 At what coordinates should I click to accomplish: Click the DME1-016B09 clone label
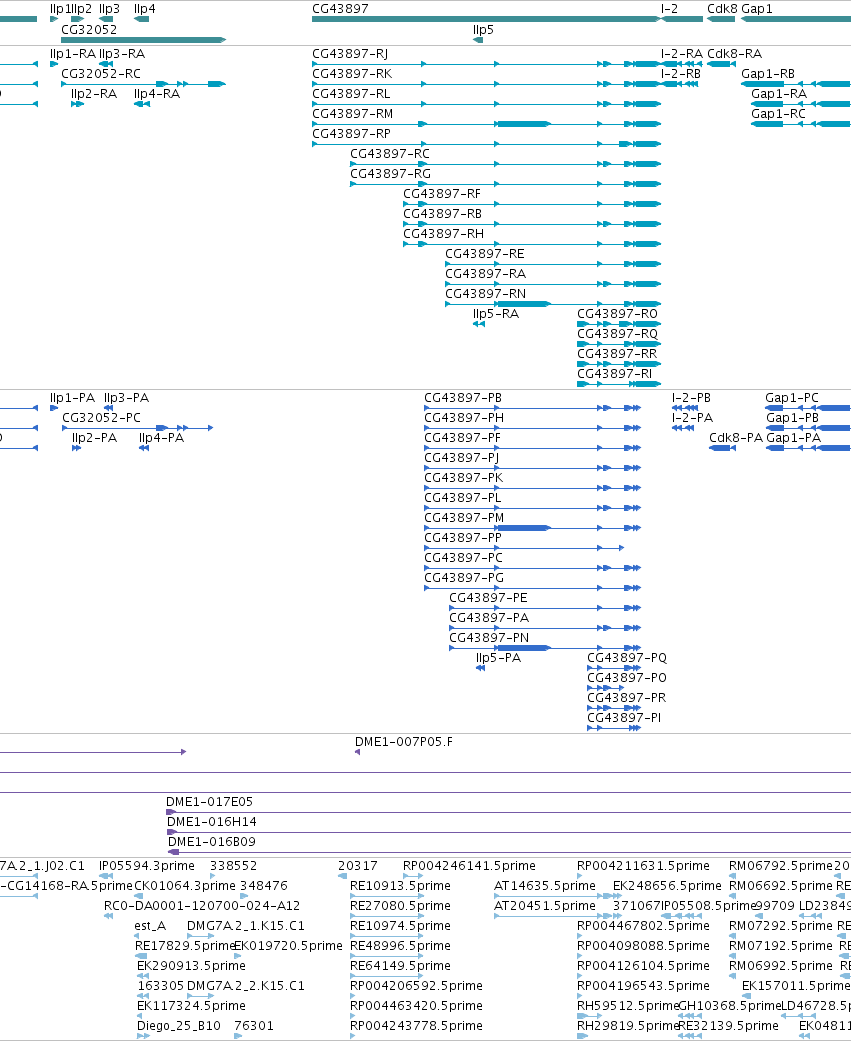pyautogui.click(x=212, y=841)
